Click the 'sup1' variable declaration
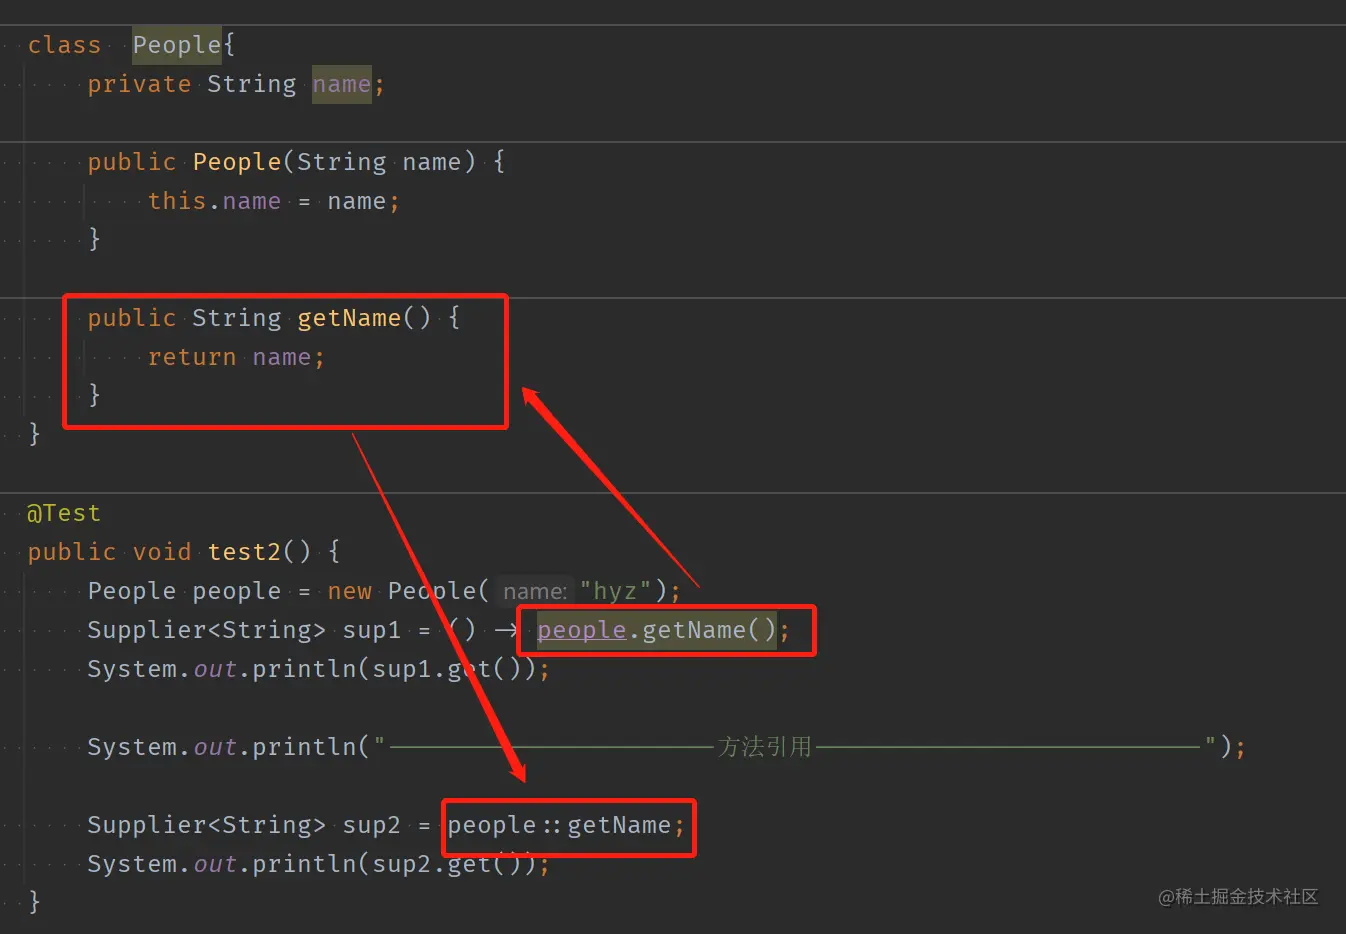 point(372,630)
